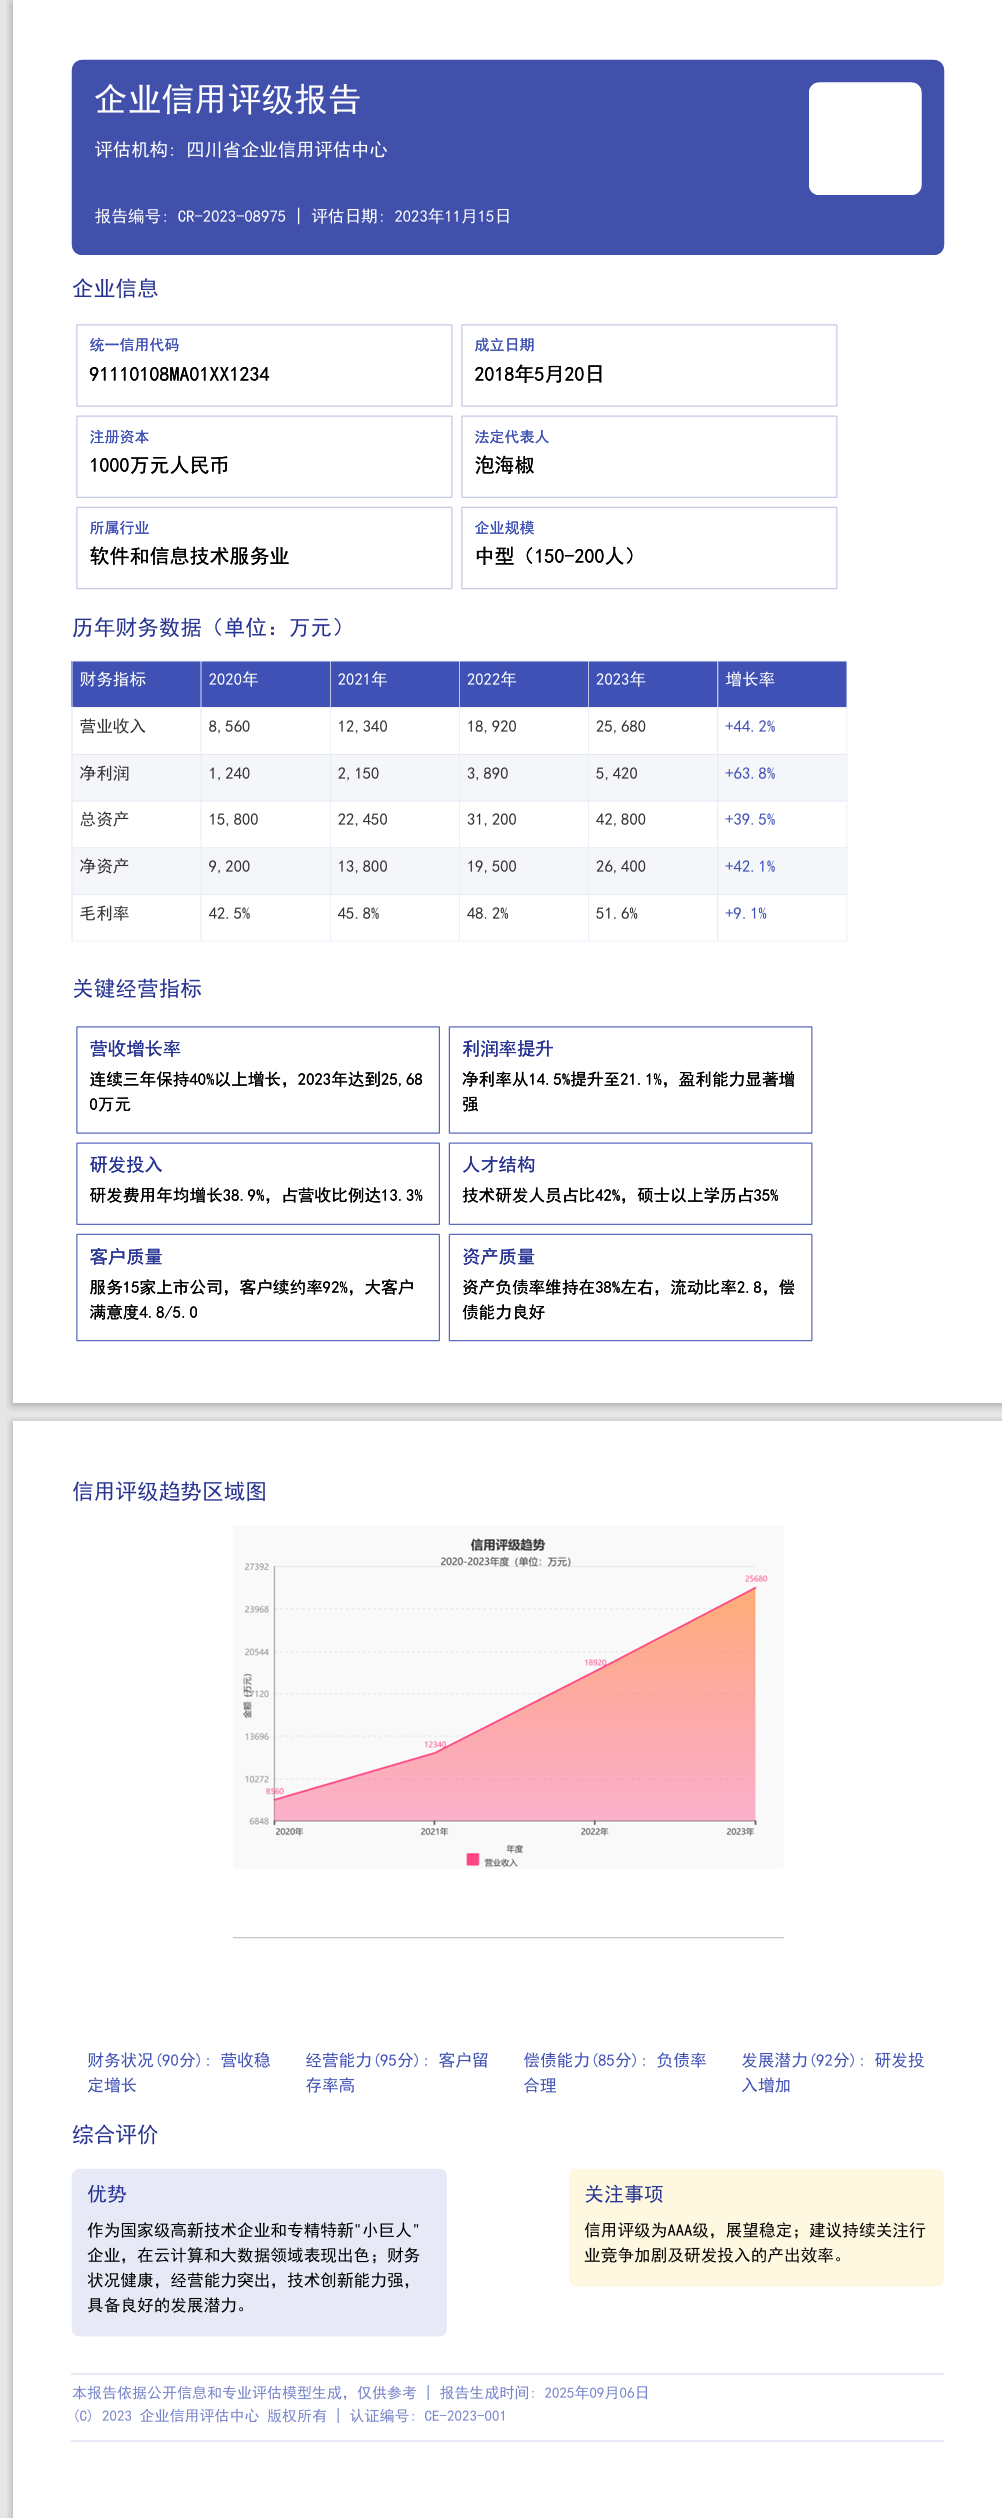
Task: Click the 2020 revenue cell 8,560
Action: pos(229,727)
